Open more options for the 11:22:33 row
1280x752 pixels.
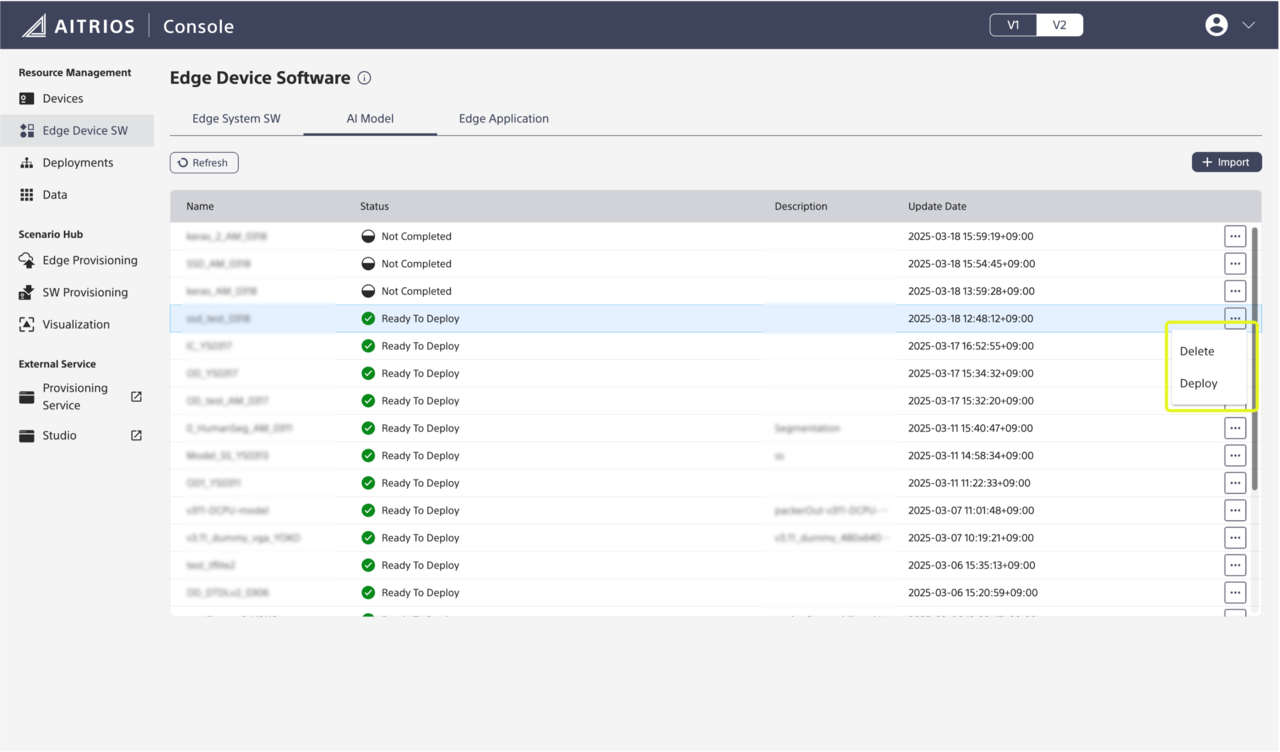click(x=1235, y=483)
